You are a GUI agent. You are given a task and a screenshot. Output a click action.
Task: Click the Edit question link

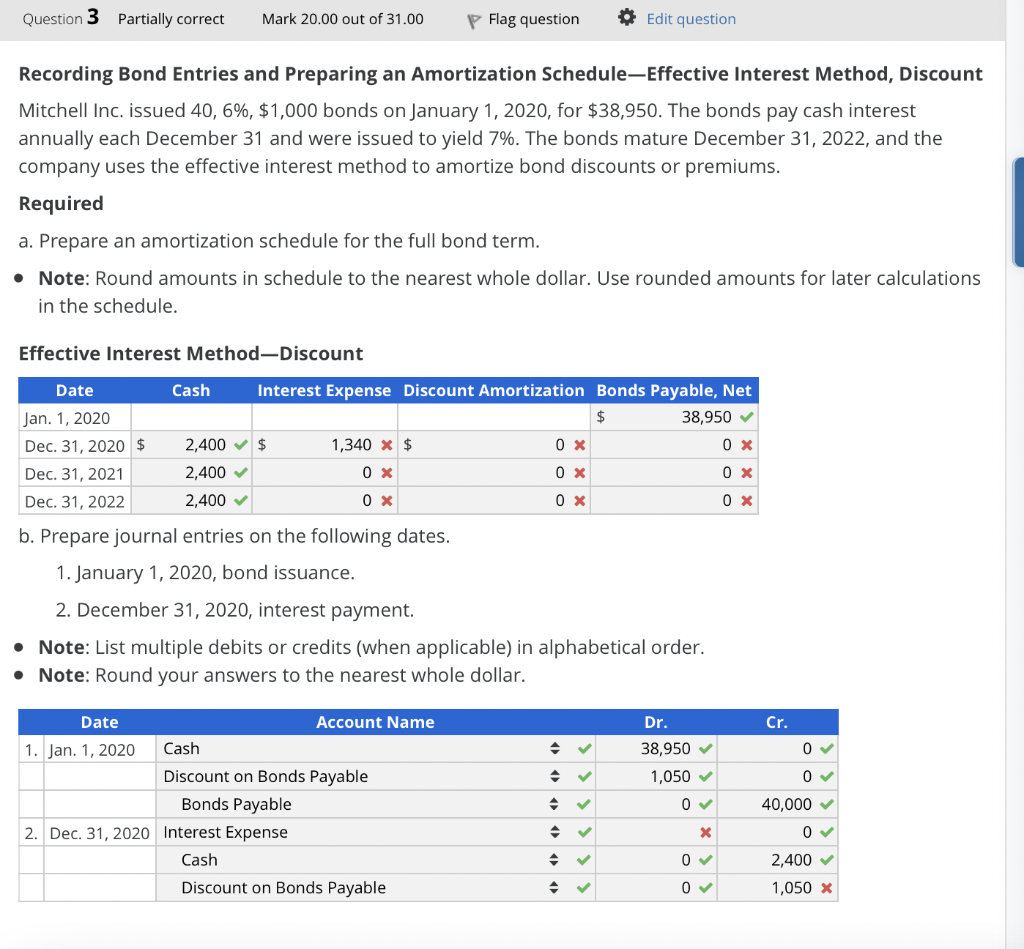688,19
